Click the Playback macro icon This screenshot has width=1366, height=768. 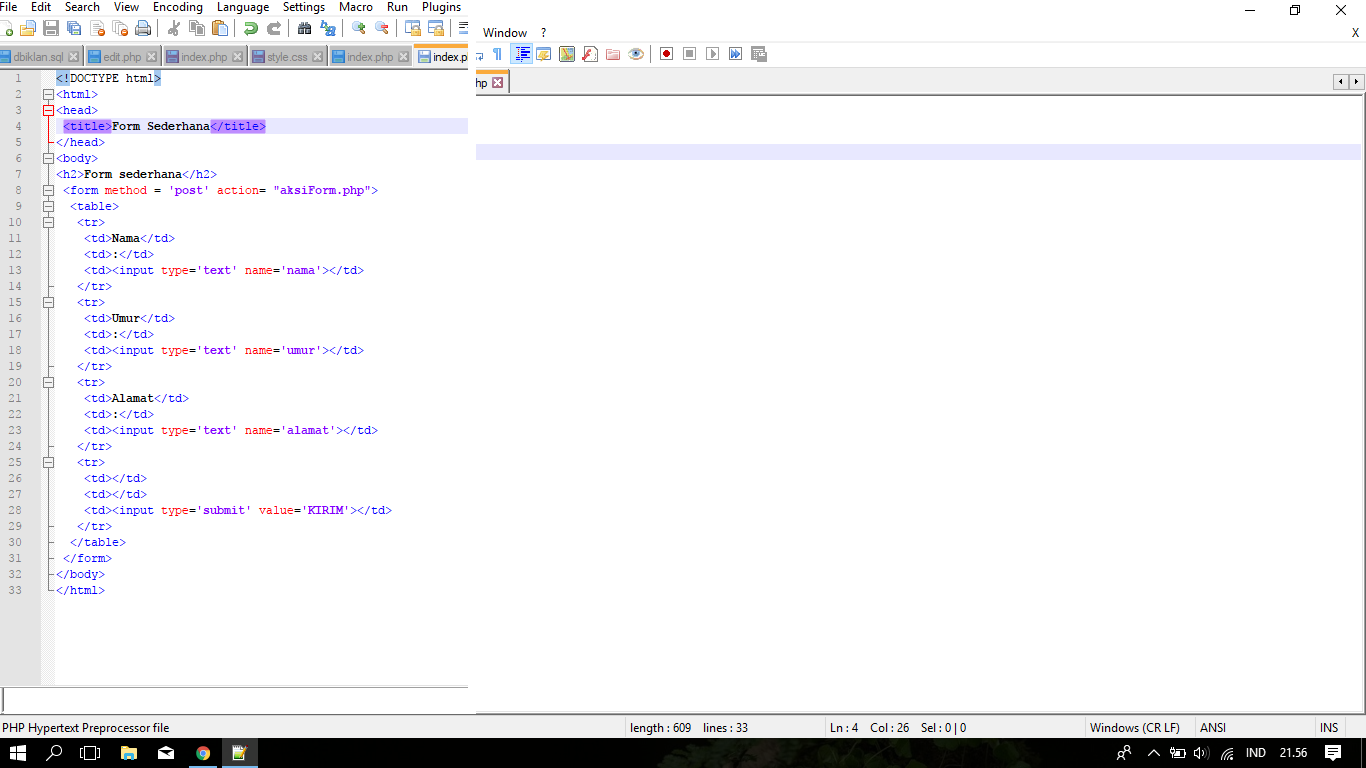(x=711, y=53)
